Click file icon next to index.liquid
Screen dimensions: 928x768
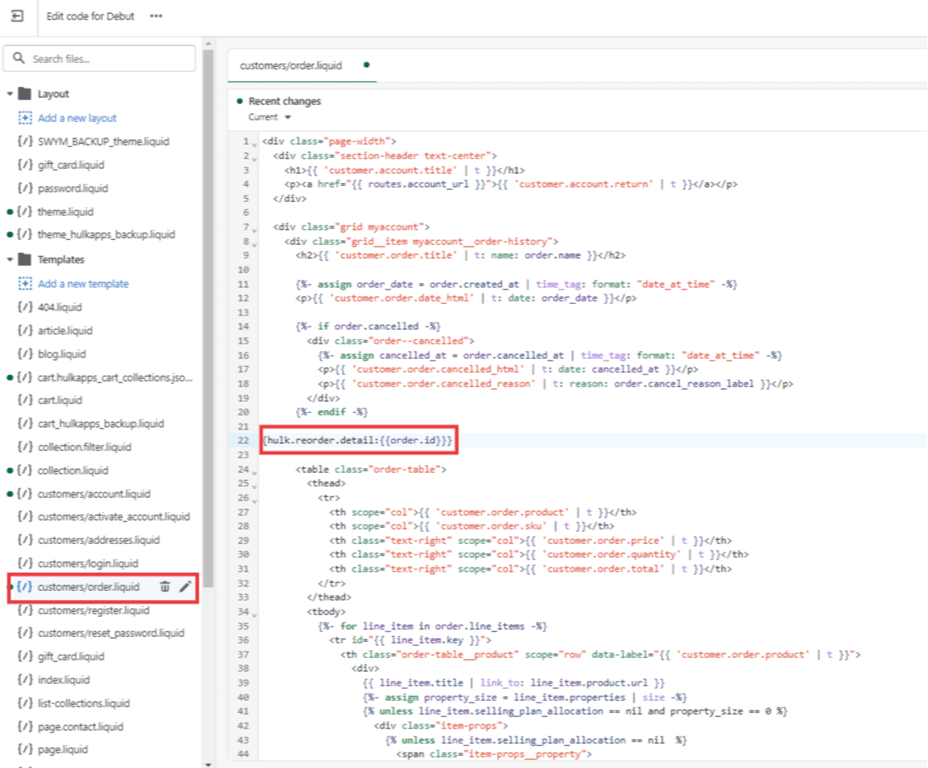pos(25,680)
